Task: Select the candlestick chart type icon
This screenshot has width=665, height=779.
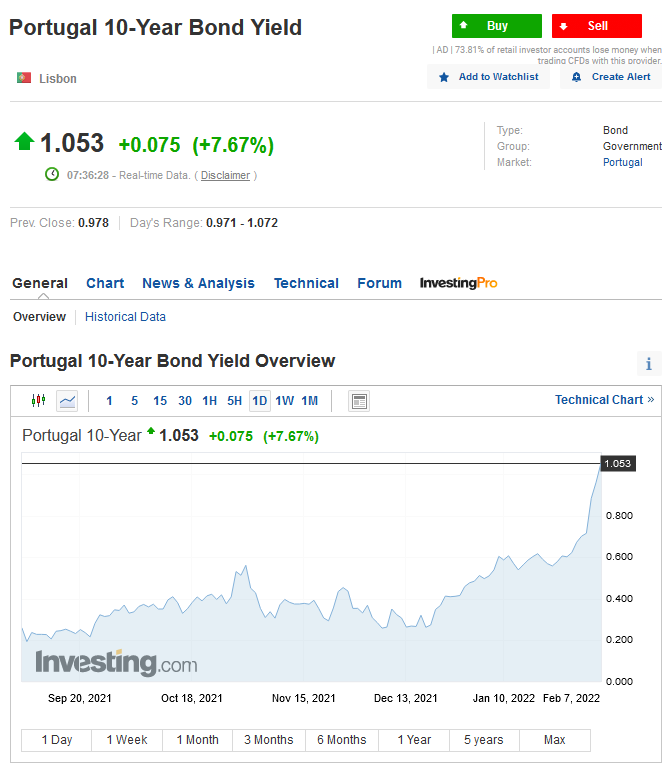Action: coord(38,400)
